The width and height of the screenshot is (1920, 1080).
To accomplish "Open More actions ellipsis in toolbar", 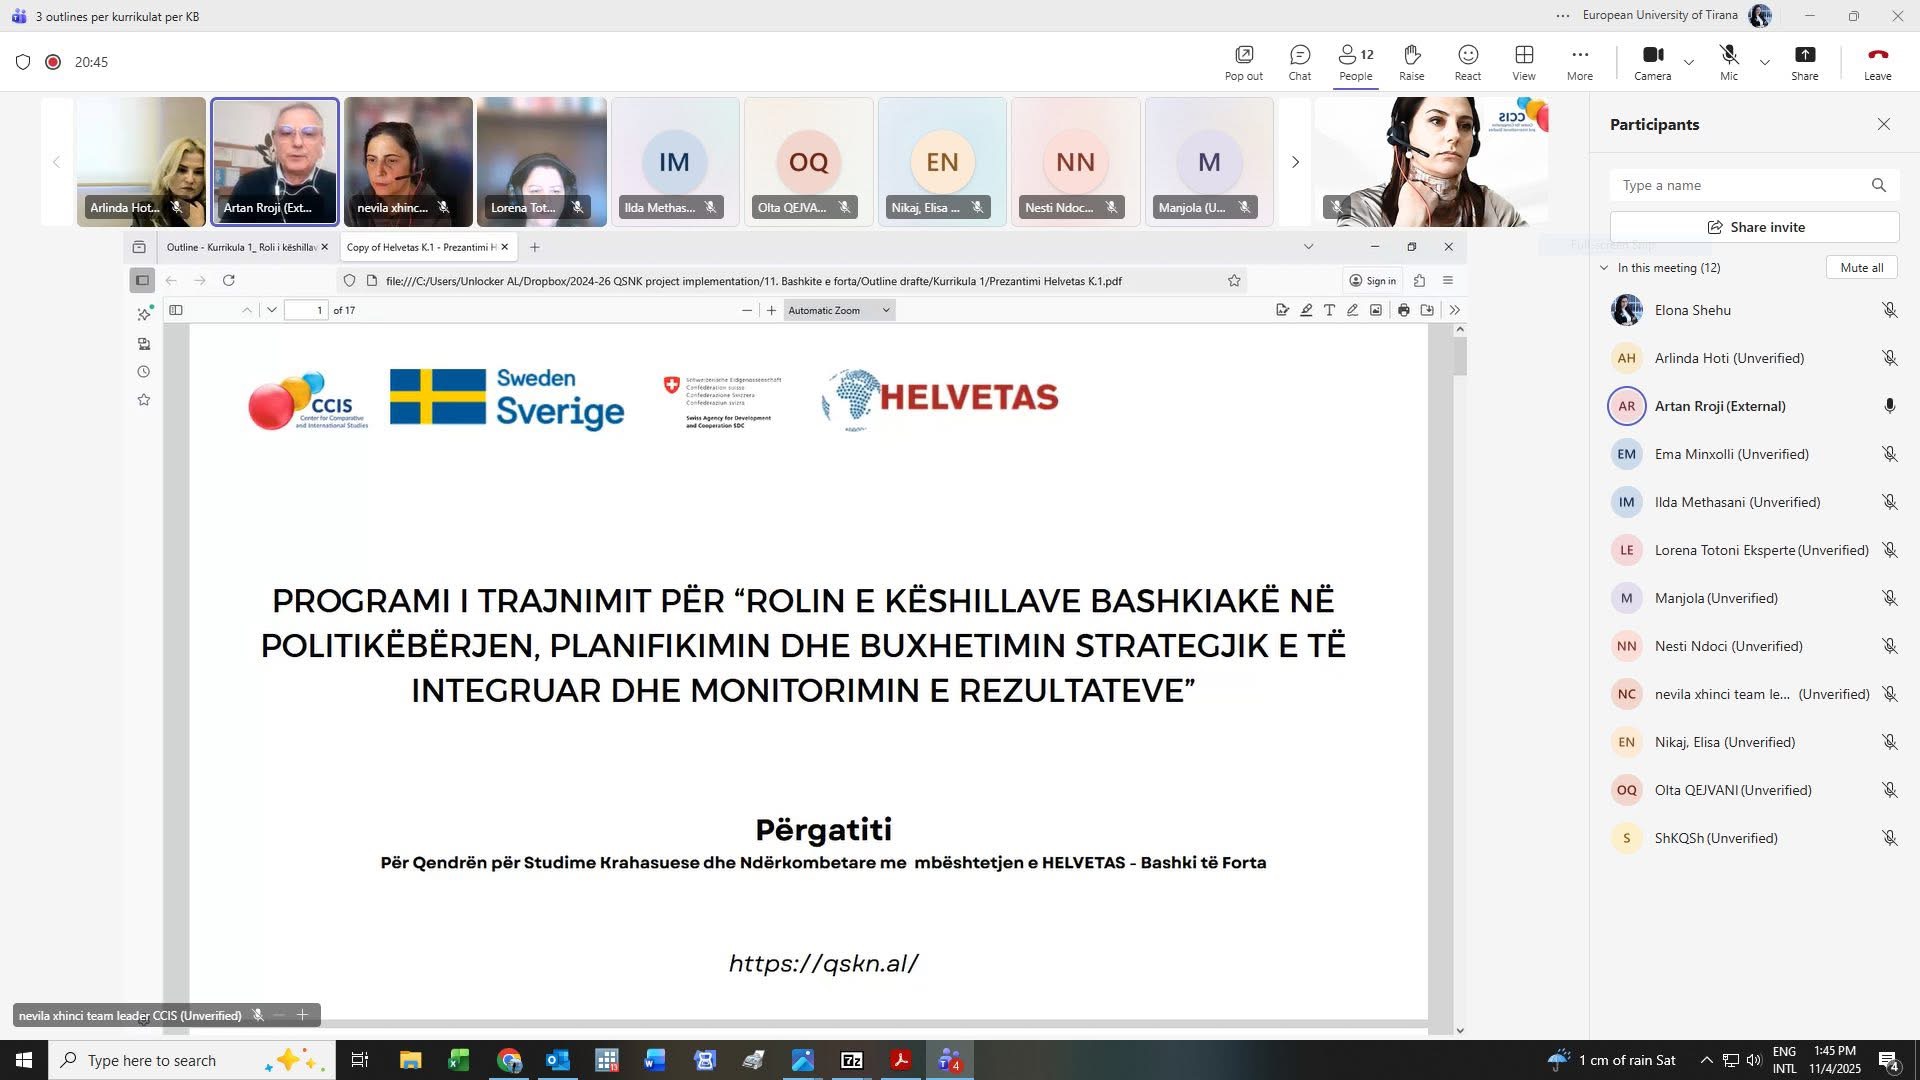I will click(x=1579, y=62).
